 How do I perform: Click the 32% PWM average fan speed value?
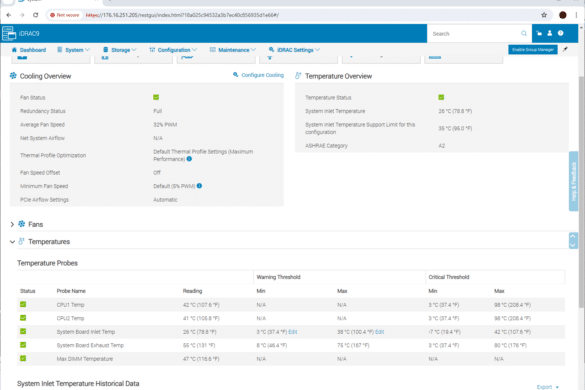(165, 125)
